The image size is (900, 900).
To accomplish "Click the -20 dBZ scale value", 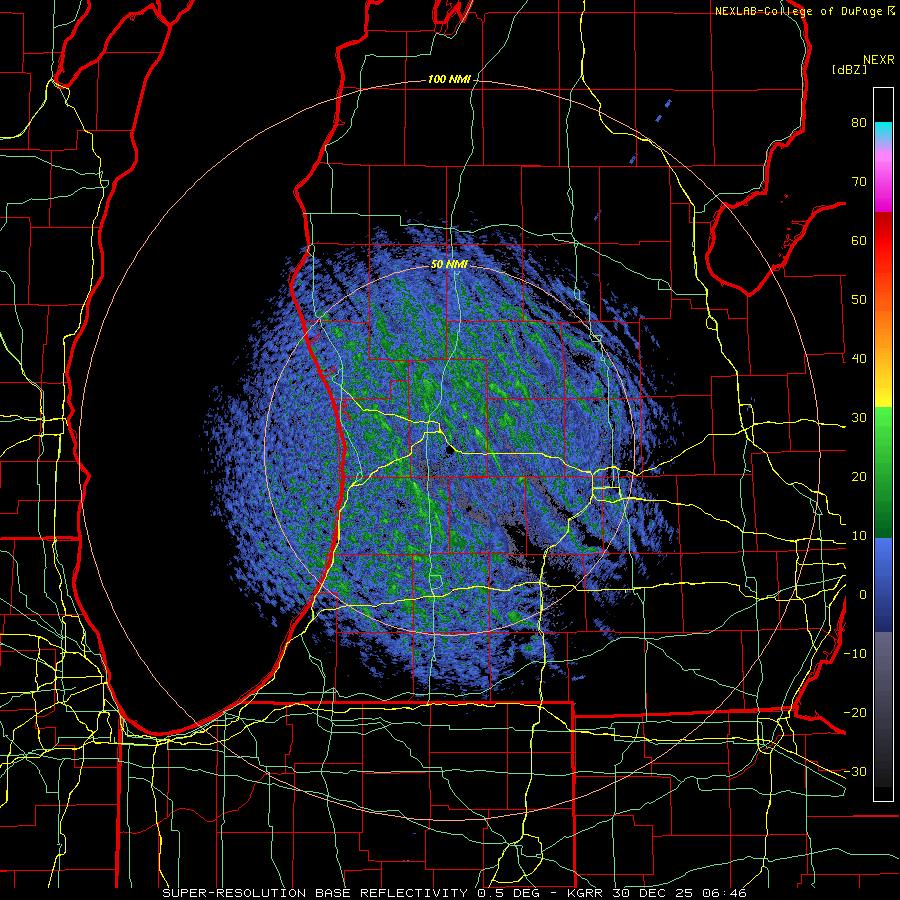I will point(855,712).
